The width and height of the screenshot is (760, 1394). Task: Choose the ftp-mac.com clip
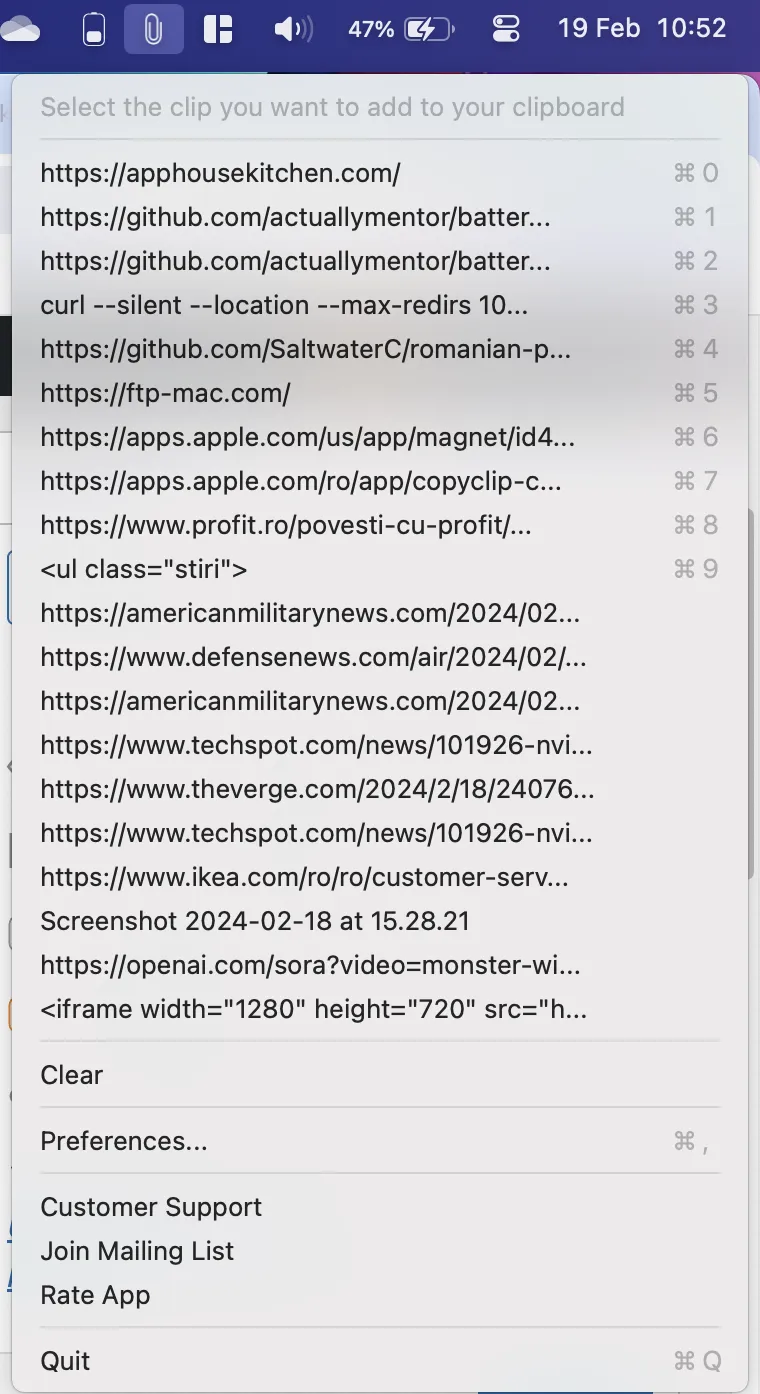click(x=380, y=393)
